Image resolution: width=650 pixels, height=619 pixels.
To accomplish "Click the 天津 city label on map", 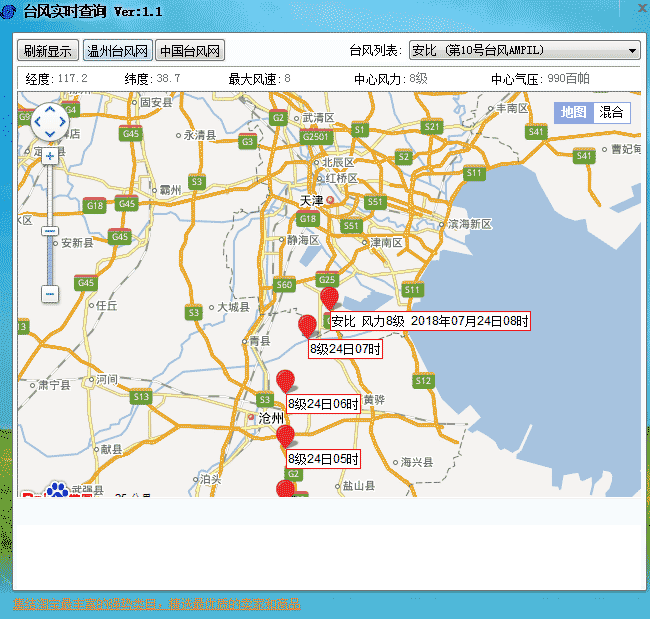I will click(x=311, y=201).
